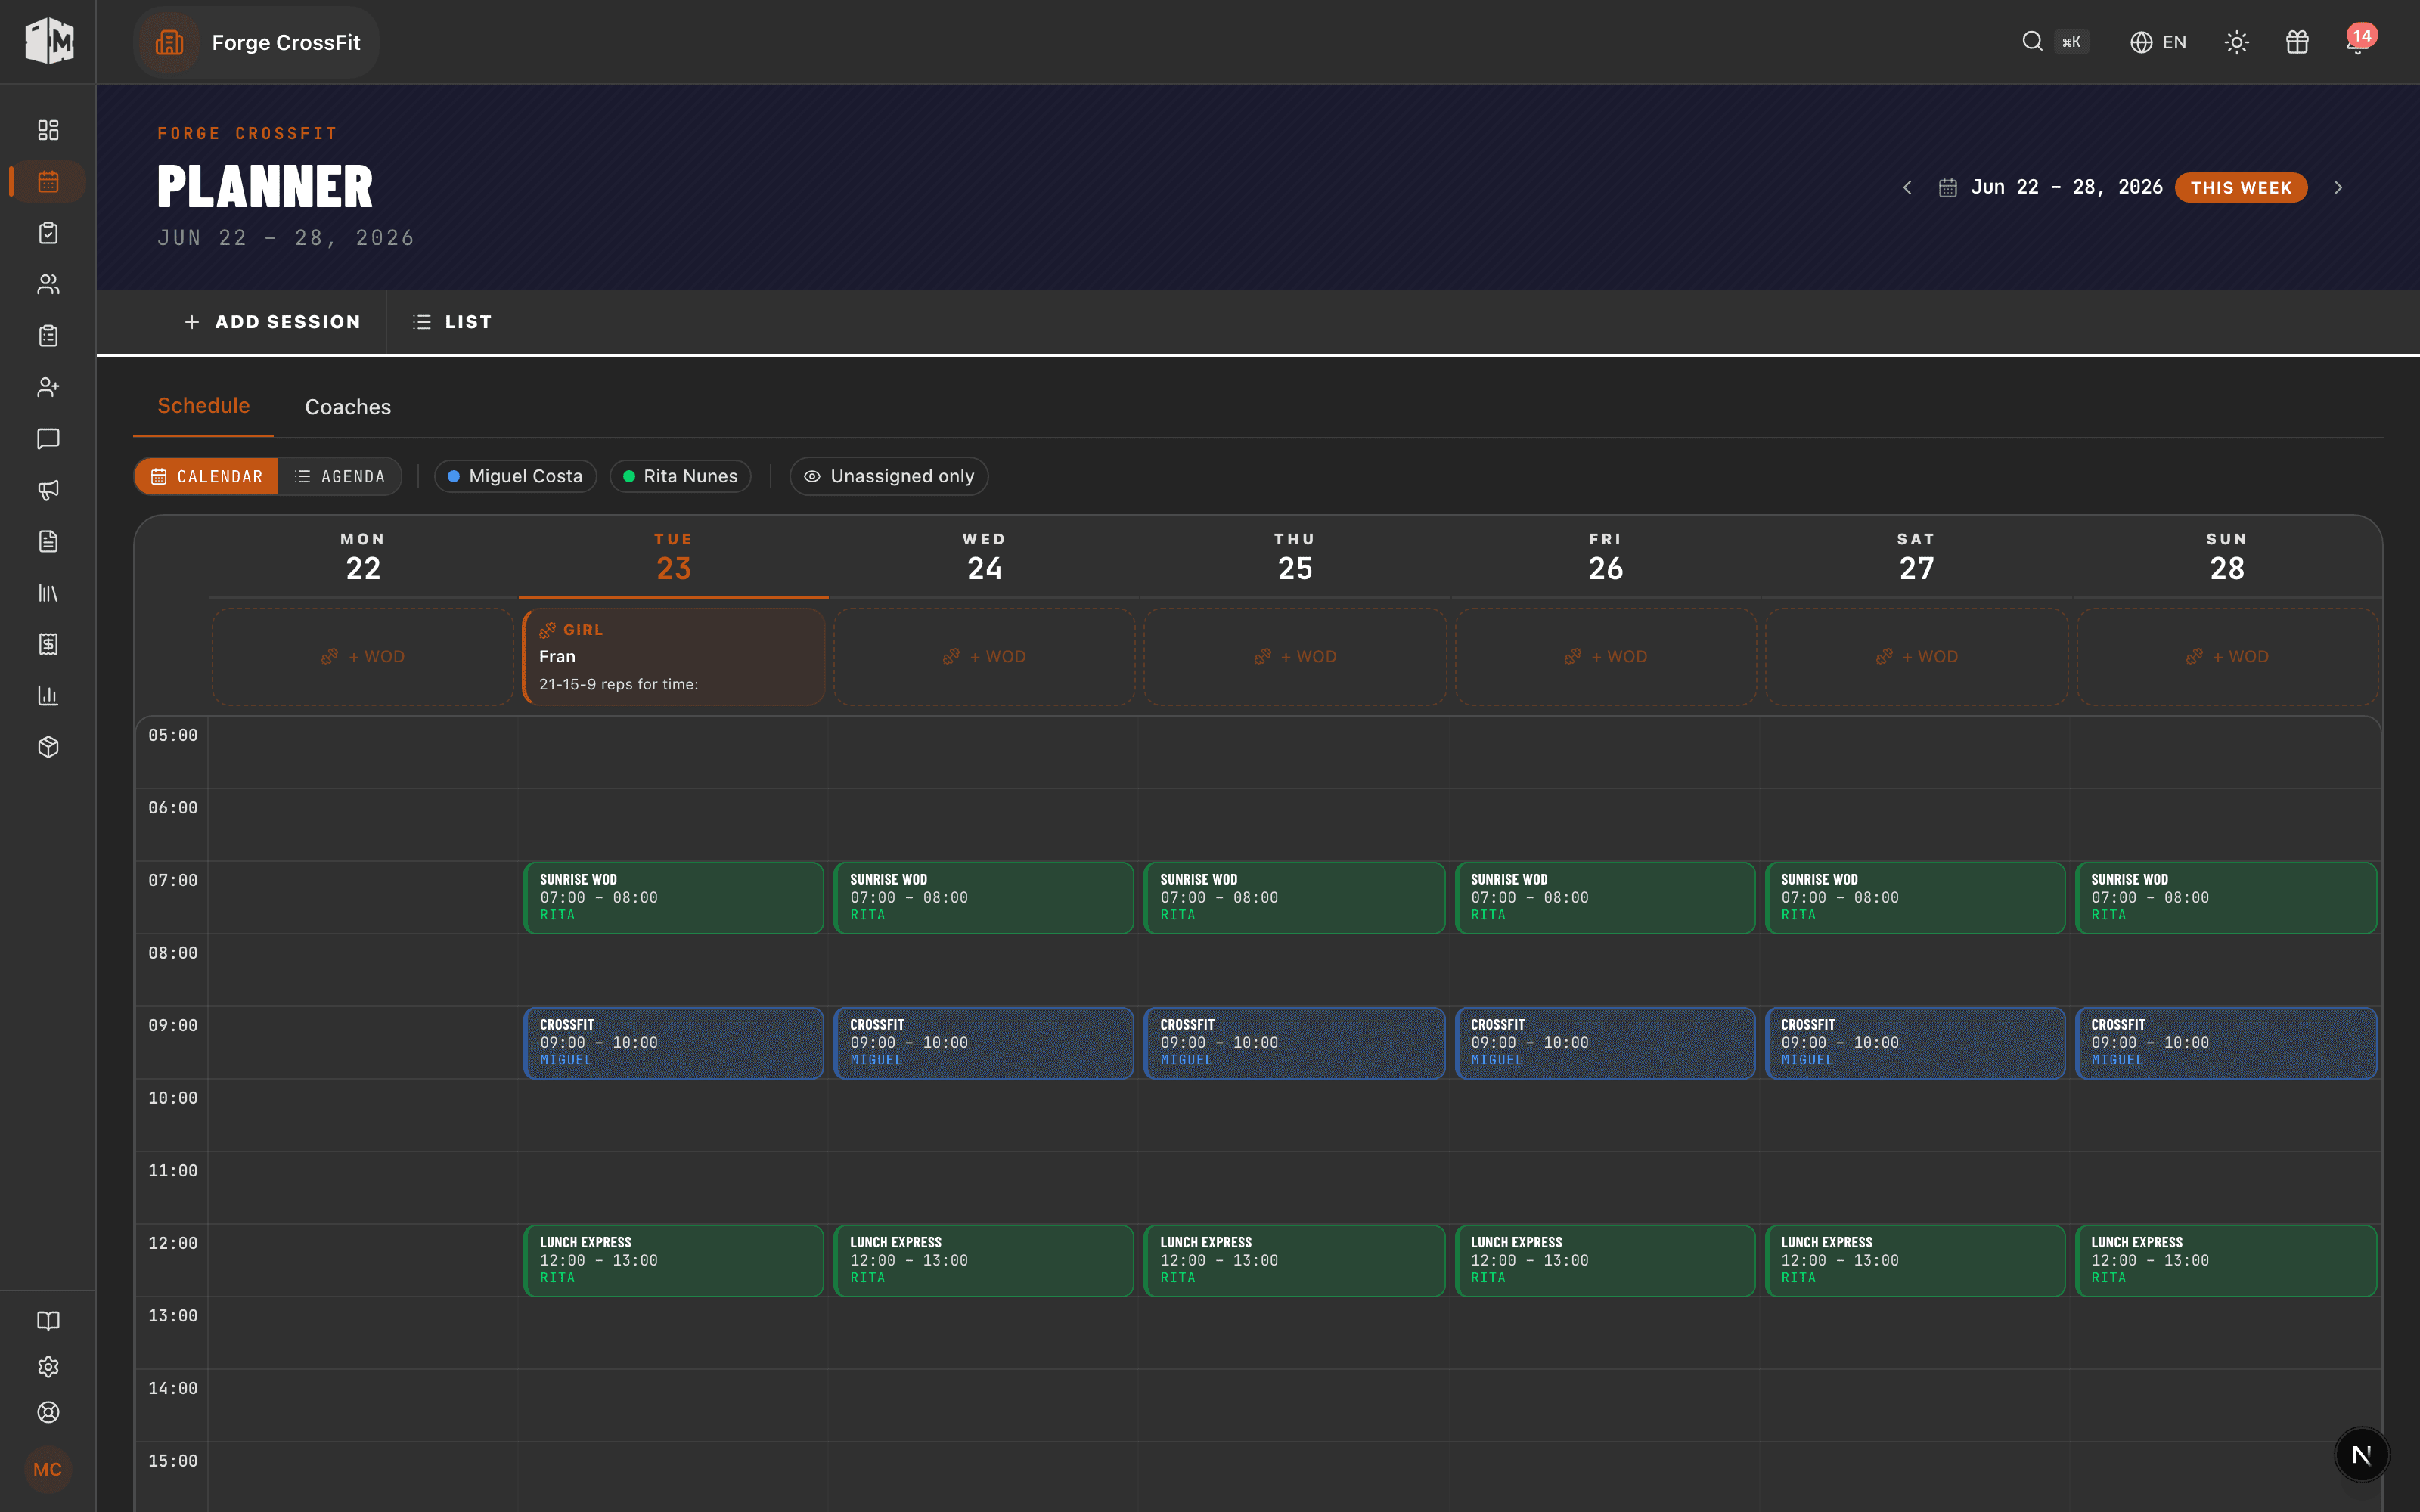Screen dimensions: 2420x1512
Task: Open search with the magnifier icon
Action: click(x=2032, y=41)
